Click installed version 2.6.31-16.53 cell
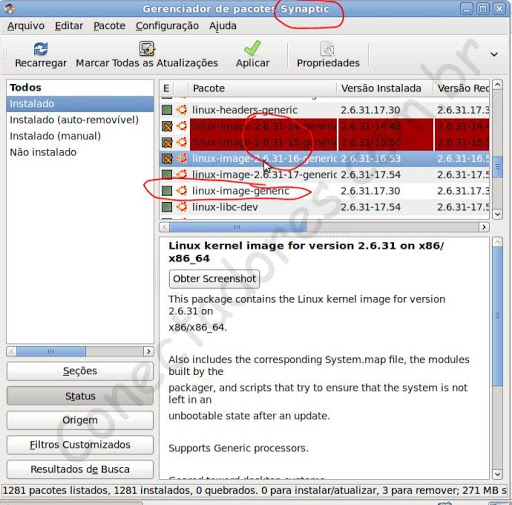Viewport: 512px width, 505px height. point(371,159)
